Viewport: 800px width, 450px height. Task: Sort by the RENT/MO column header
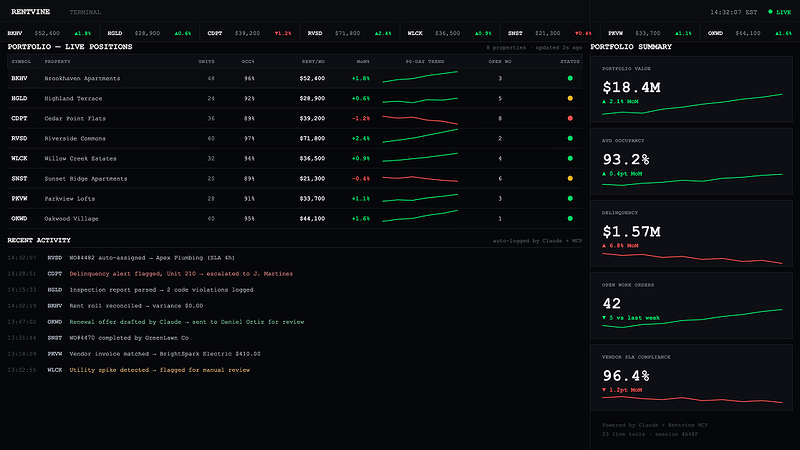[313, 61]
